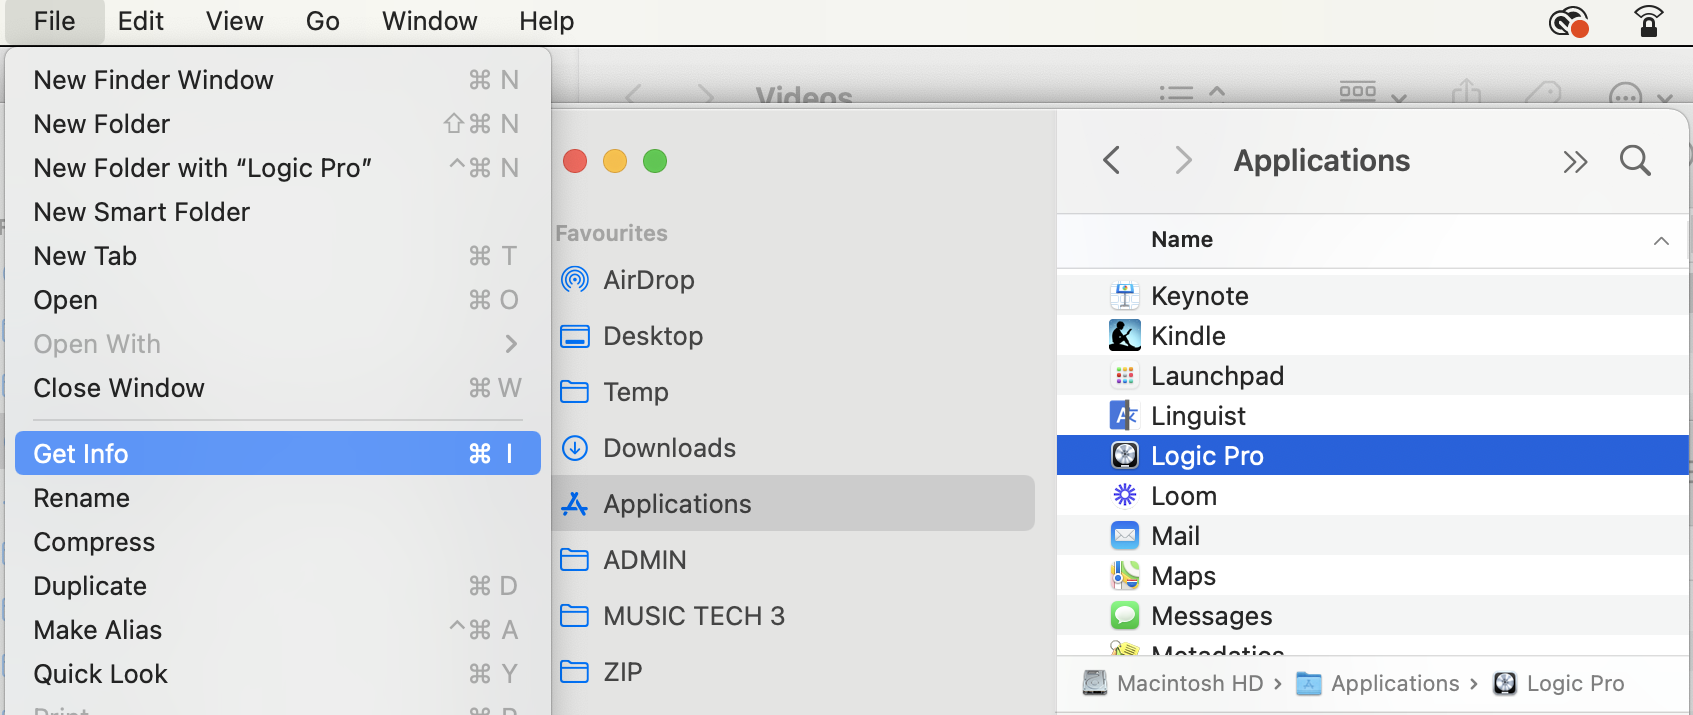
Task: Select the Logic Pro app icon
Action: pyautogui.click(x=1125, y=456)
